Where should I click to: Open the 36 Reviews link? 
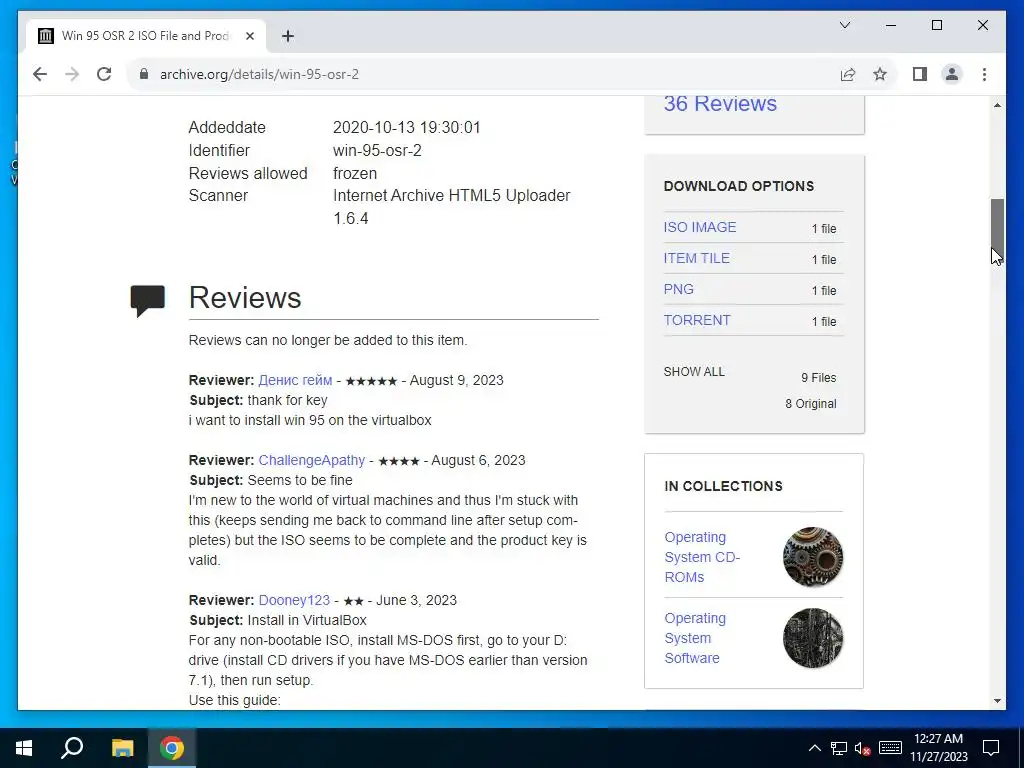click(x=720, y=104)
